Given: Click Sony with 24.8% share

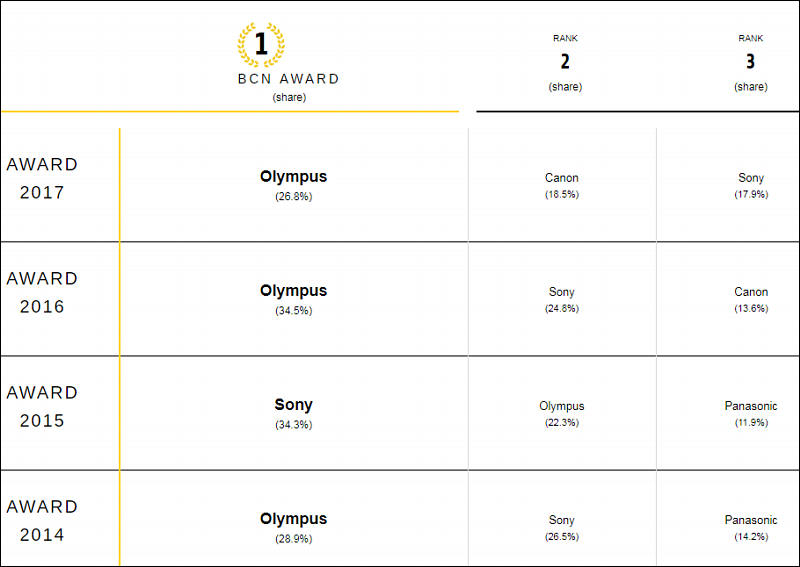Looking at the screenshot, I should pos(562,300).
